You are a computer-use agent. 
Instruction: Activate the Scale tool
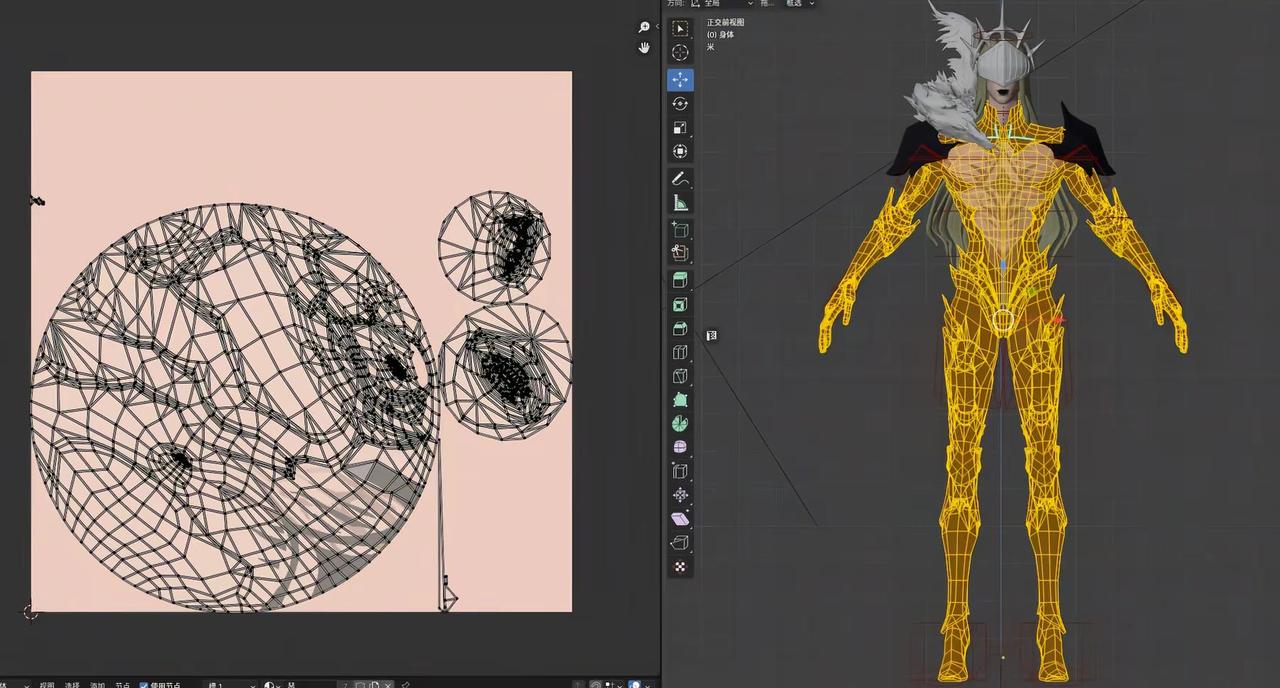[680, 128]
